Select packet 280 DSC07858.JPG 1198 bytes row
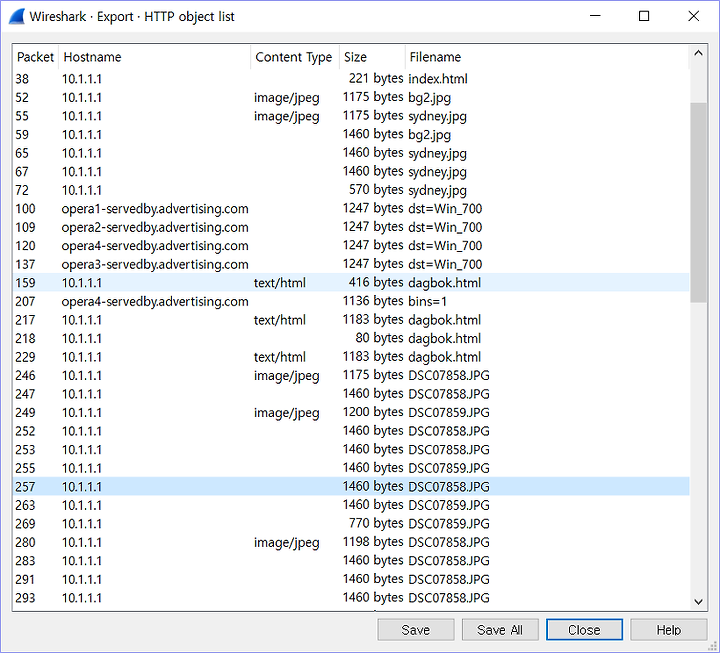This screenshot has height=653, width=720. pyautogui.click(x=351, y=542)
